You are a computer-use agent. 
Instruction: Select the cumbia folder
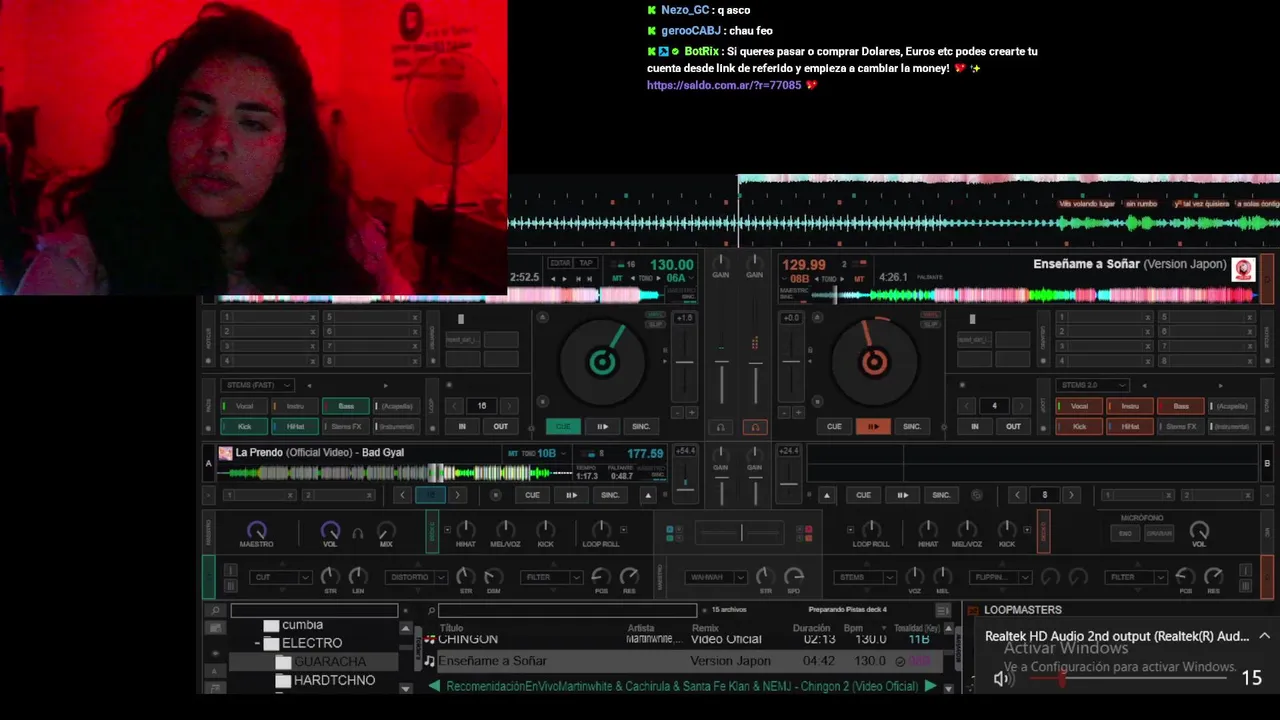(302, 625)
